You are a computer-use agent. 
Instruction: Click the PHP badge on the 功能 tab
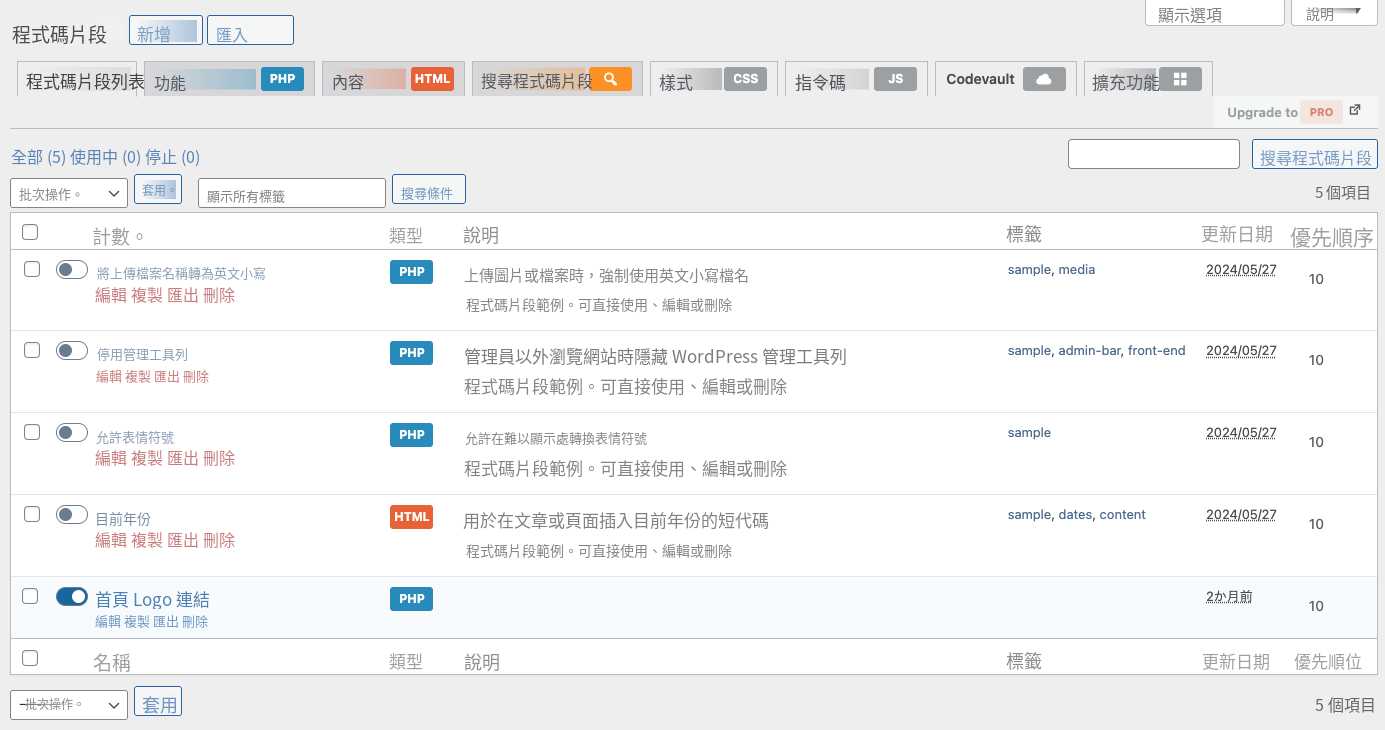tap(282, 79)
